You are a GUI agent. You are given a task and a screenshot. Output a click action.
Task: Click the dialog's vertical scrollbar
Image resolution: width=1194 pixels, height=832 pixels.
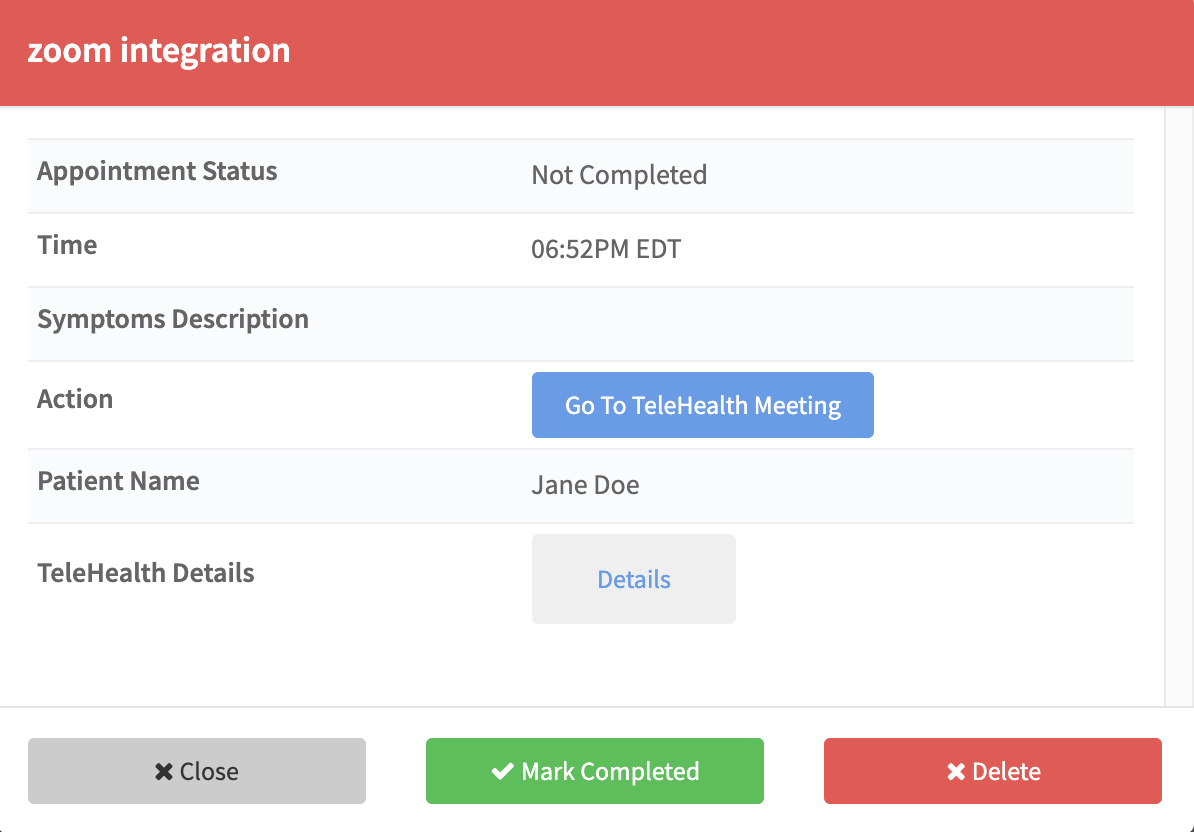coord(1179,407)
